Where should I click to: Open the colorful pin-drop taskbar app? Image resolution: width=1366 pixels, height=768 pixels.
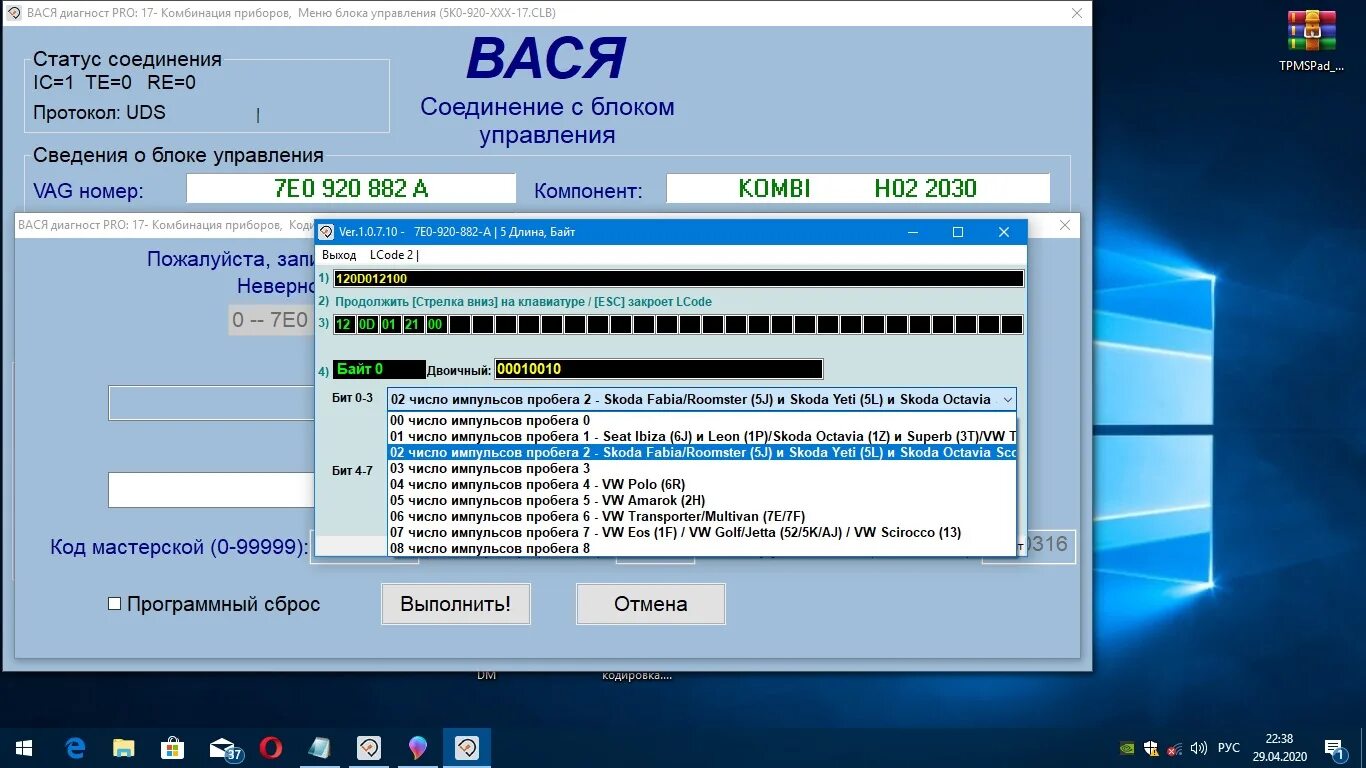418,748
